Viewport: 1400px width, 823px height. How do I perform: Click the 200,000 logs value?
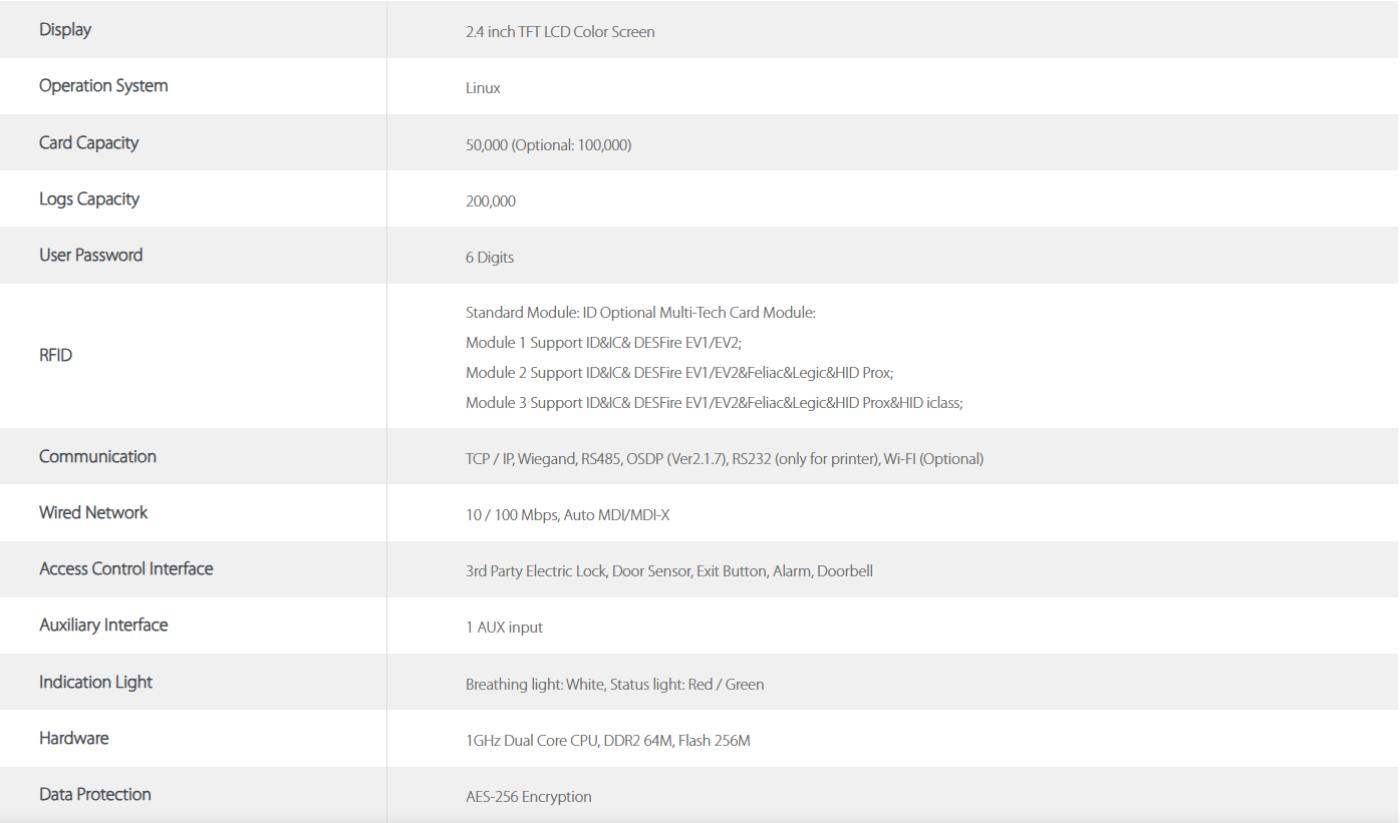point(484,201)
